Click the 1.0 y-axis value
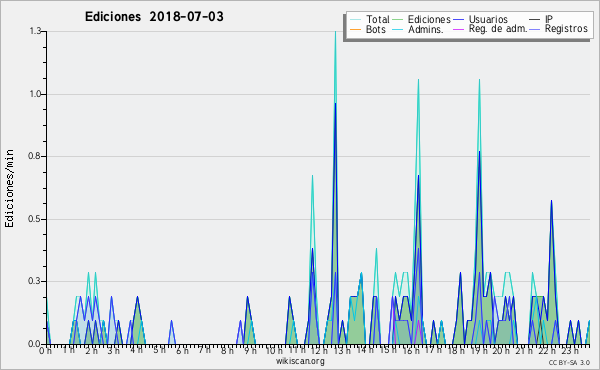This screenshot has height=370, width=600. 36,94
